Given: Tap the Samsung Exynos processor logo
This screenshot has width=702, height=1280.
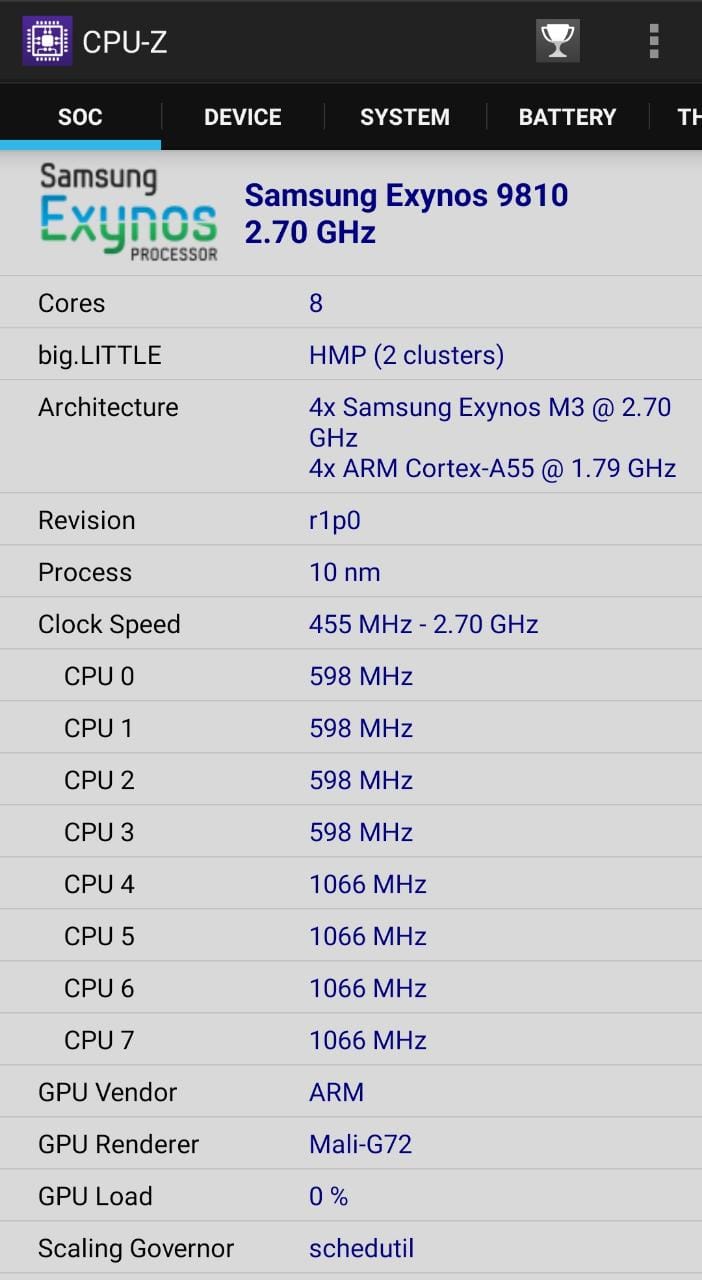Looking at the screenshot, I should [x=128, y=213].
